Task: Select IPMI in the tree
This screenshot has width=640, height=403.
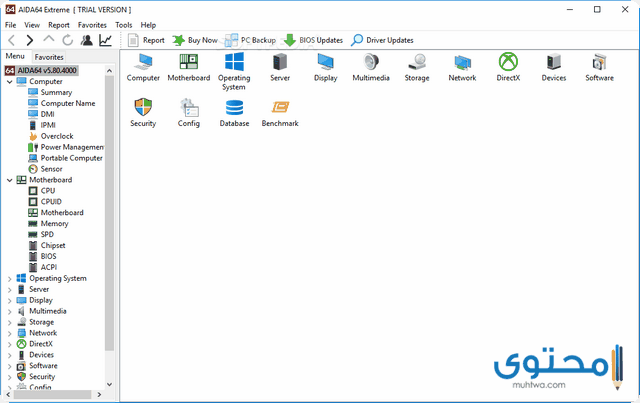Action: pos(42,125)
